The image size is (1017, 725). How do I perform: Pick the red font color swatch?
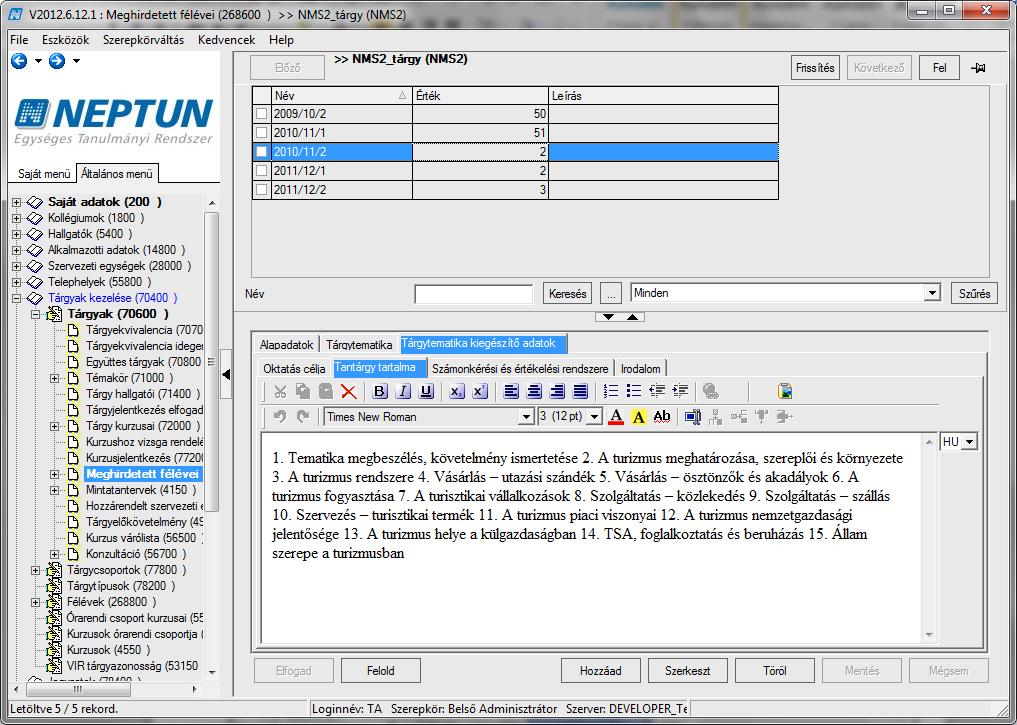(616, 416)
